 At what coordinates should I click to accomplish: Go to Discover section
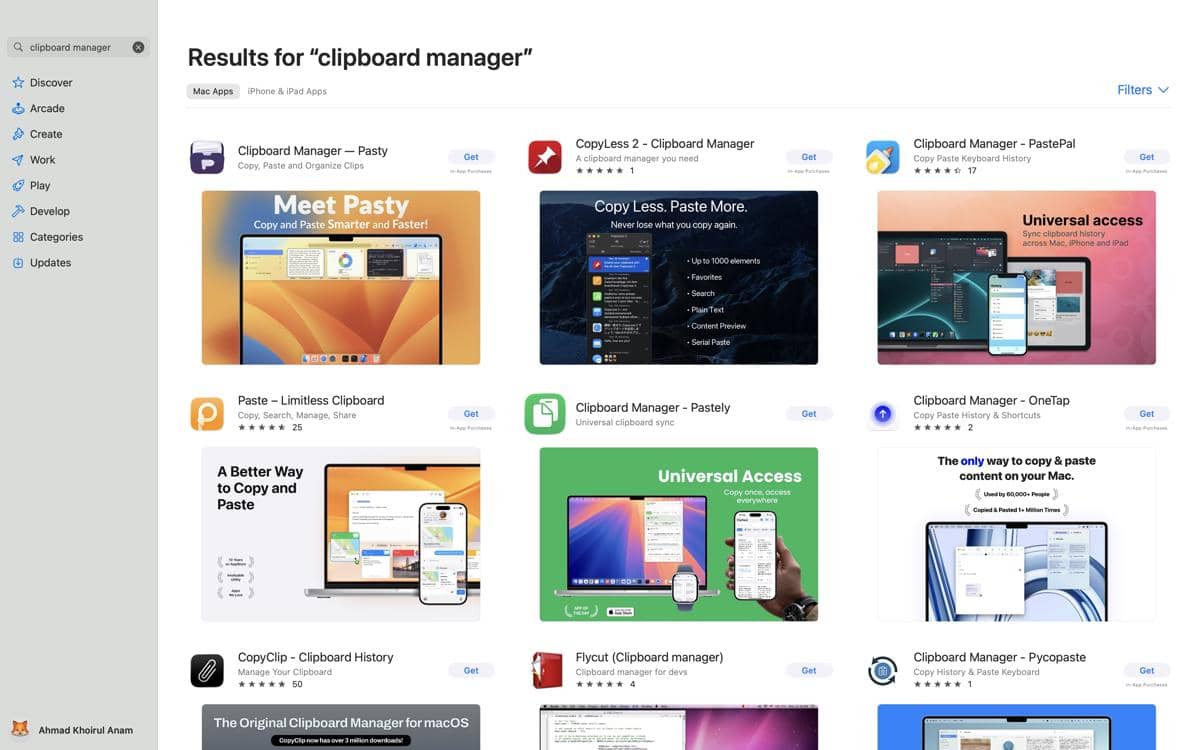tap(51, 83)
